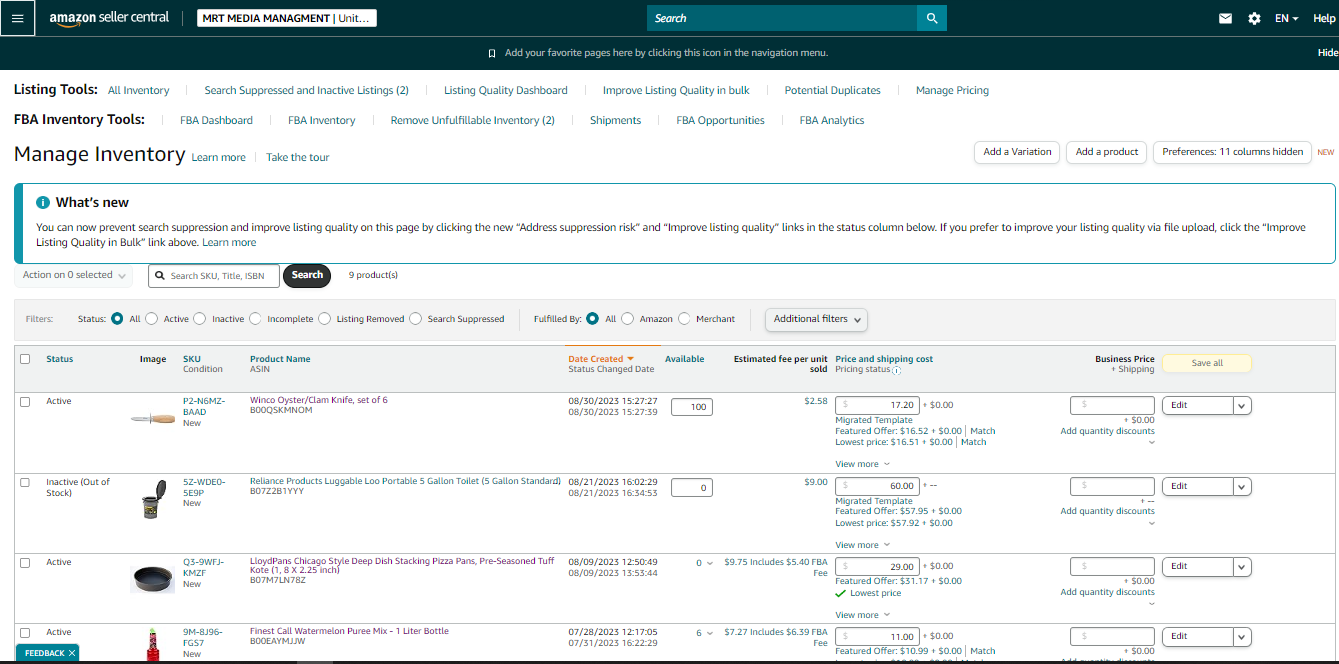Click the Business Price field for Winco knife
The width and height of the screenshot is (1339, 664).
(1112, 405)
